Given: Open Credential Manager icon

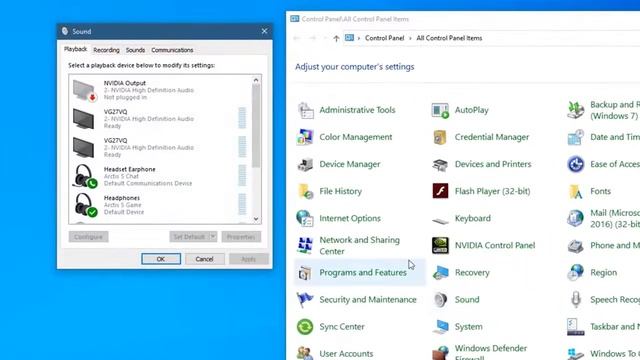Looking at the screenshot, I should point(440,137).
